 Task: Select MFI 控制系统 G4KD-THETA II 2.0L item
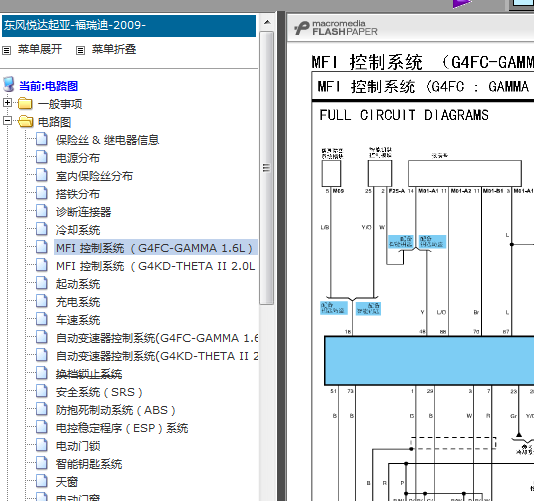click(156, 266)
